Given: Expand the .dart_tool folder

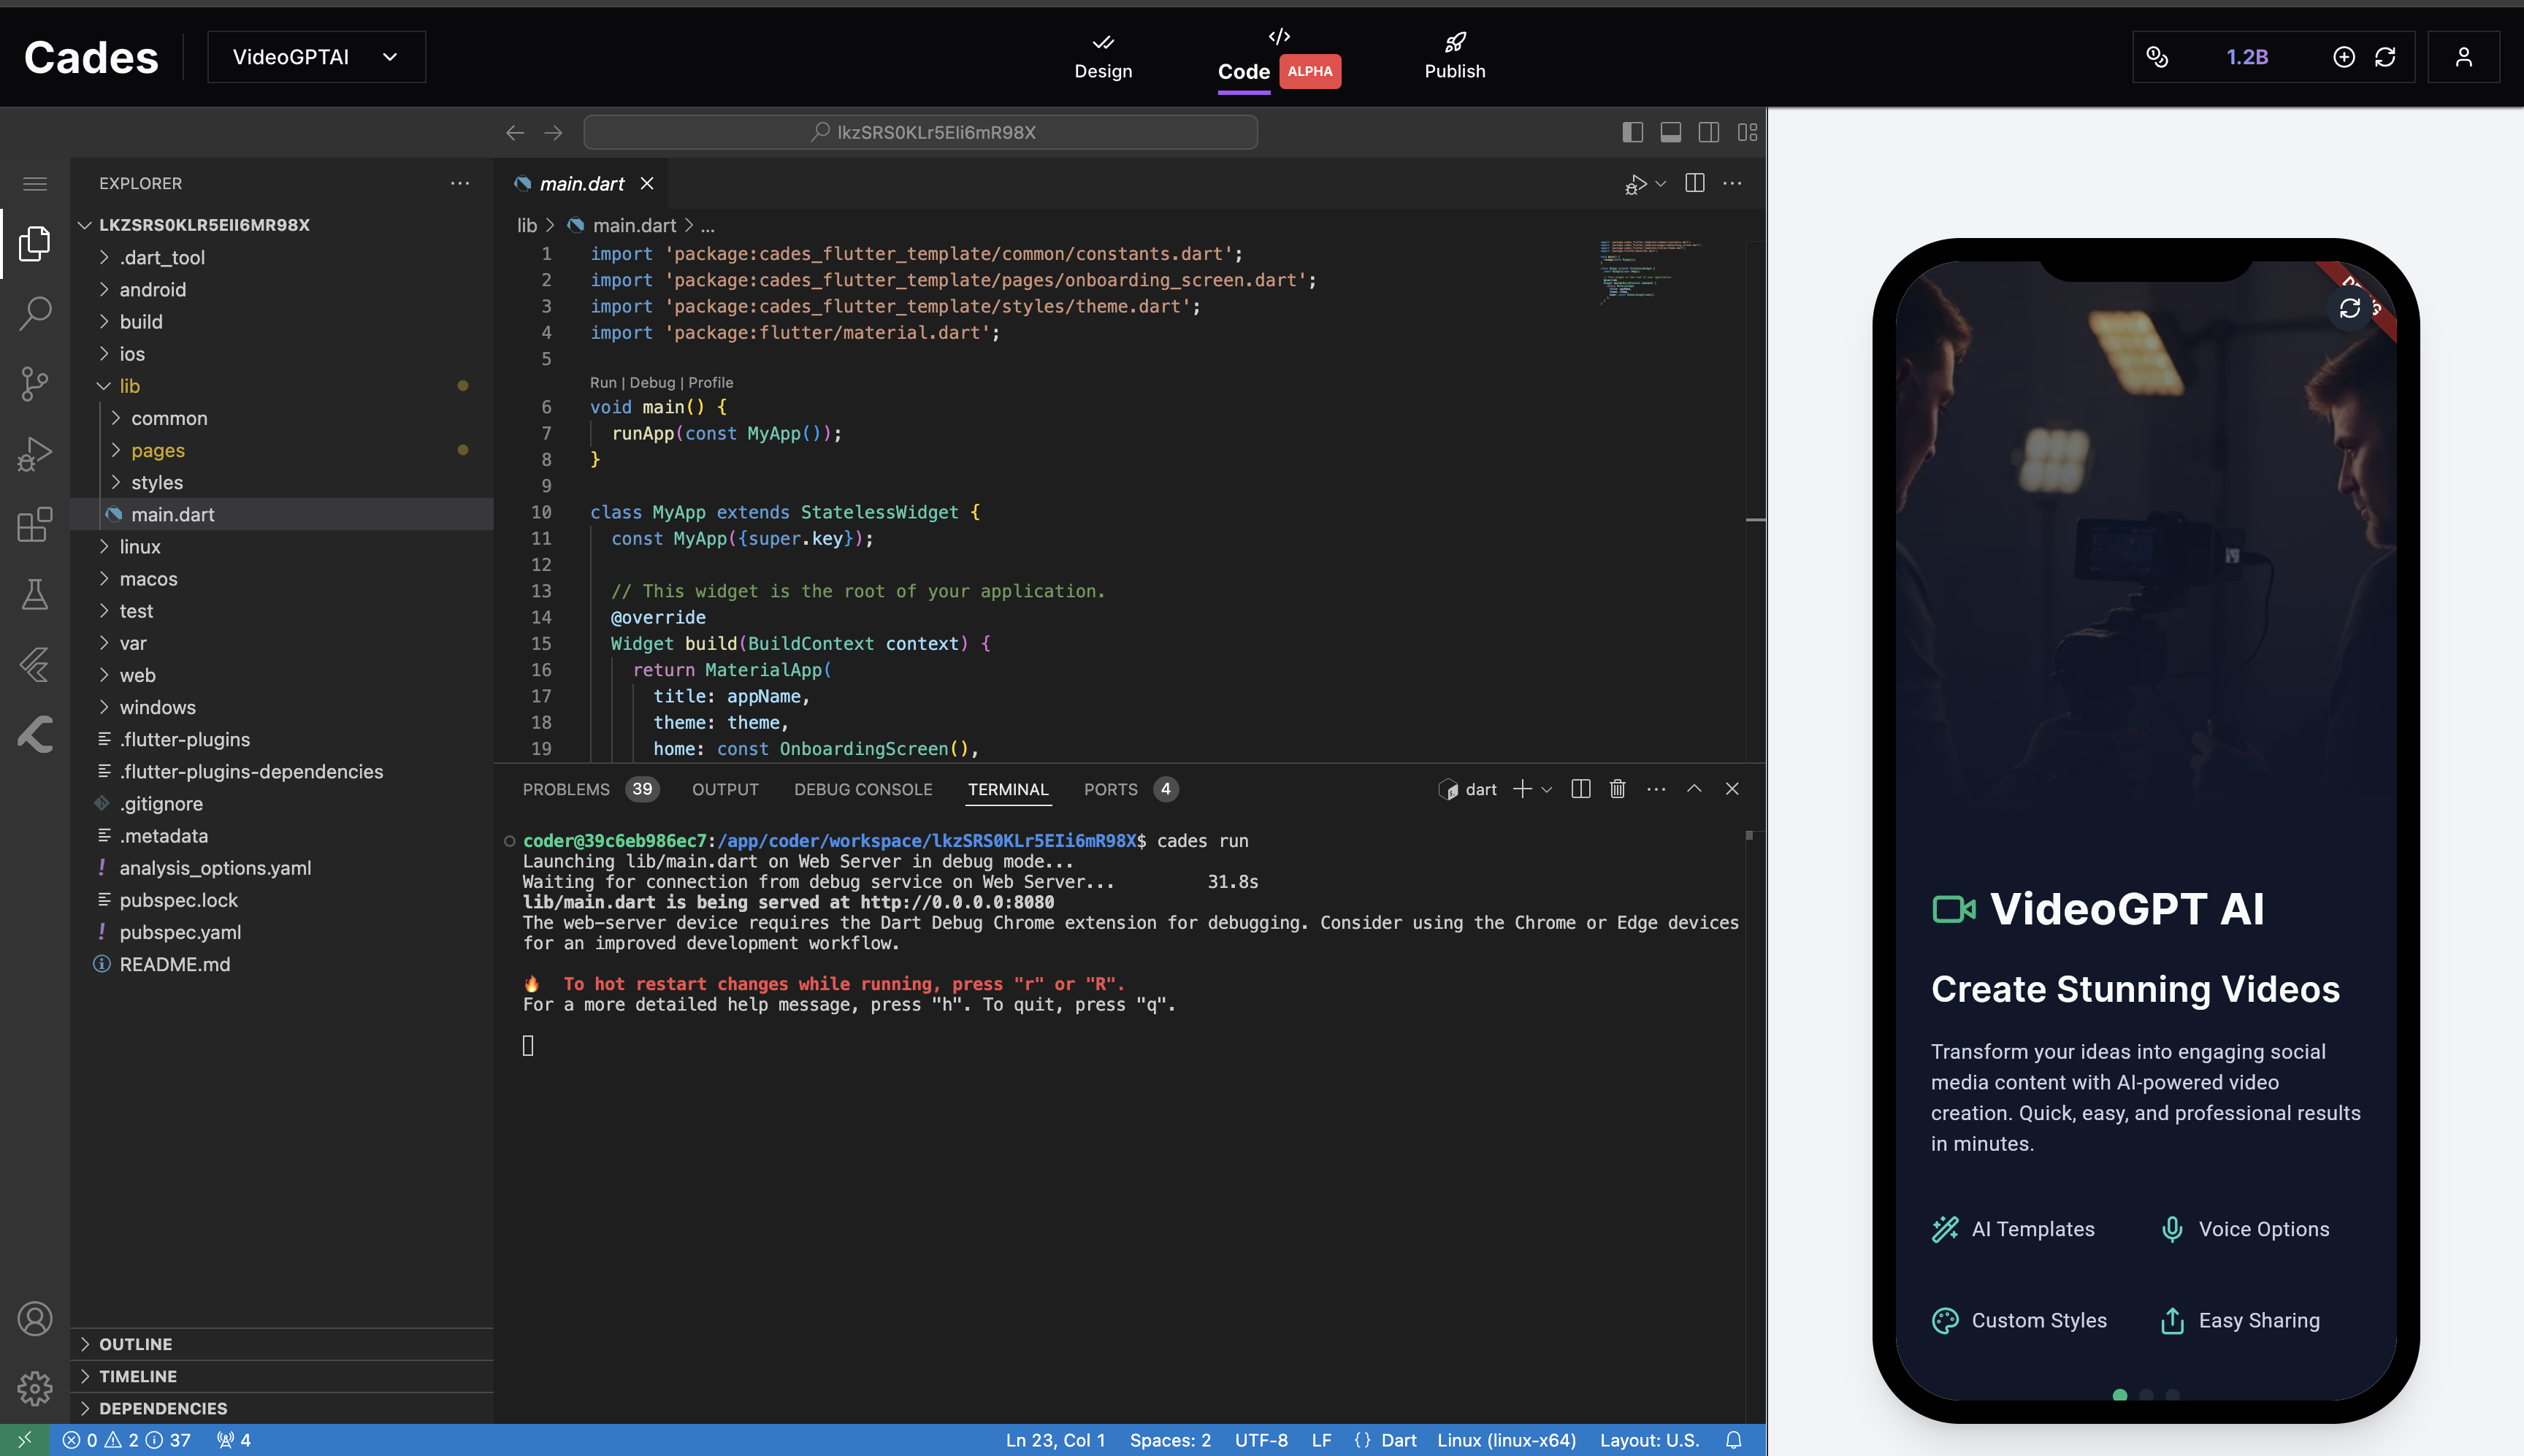Looking at the screenshot, I should pos(282,257).
